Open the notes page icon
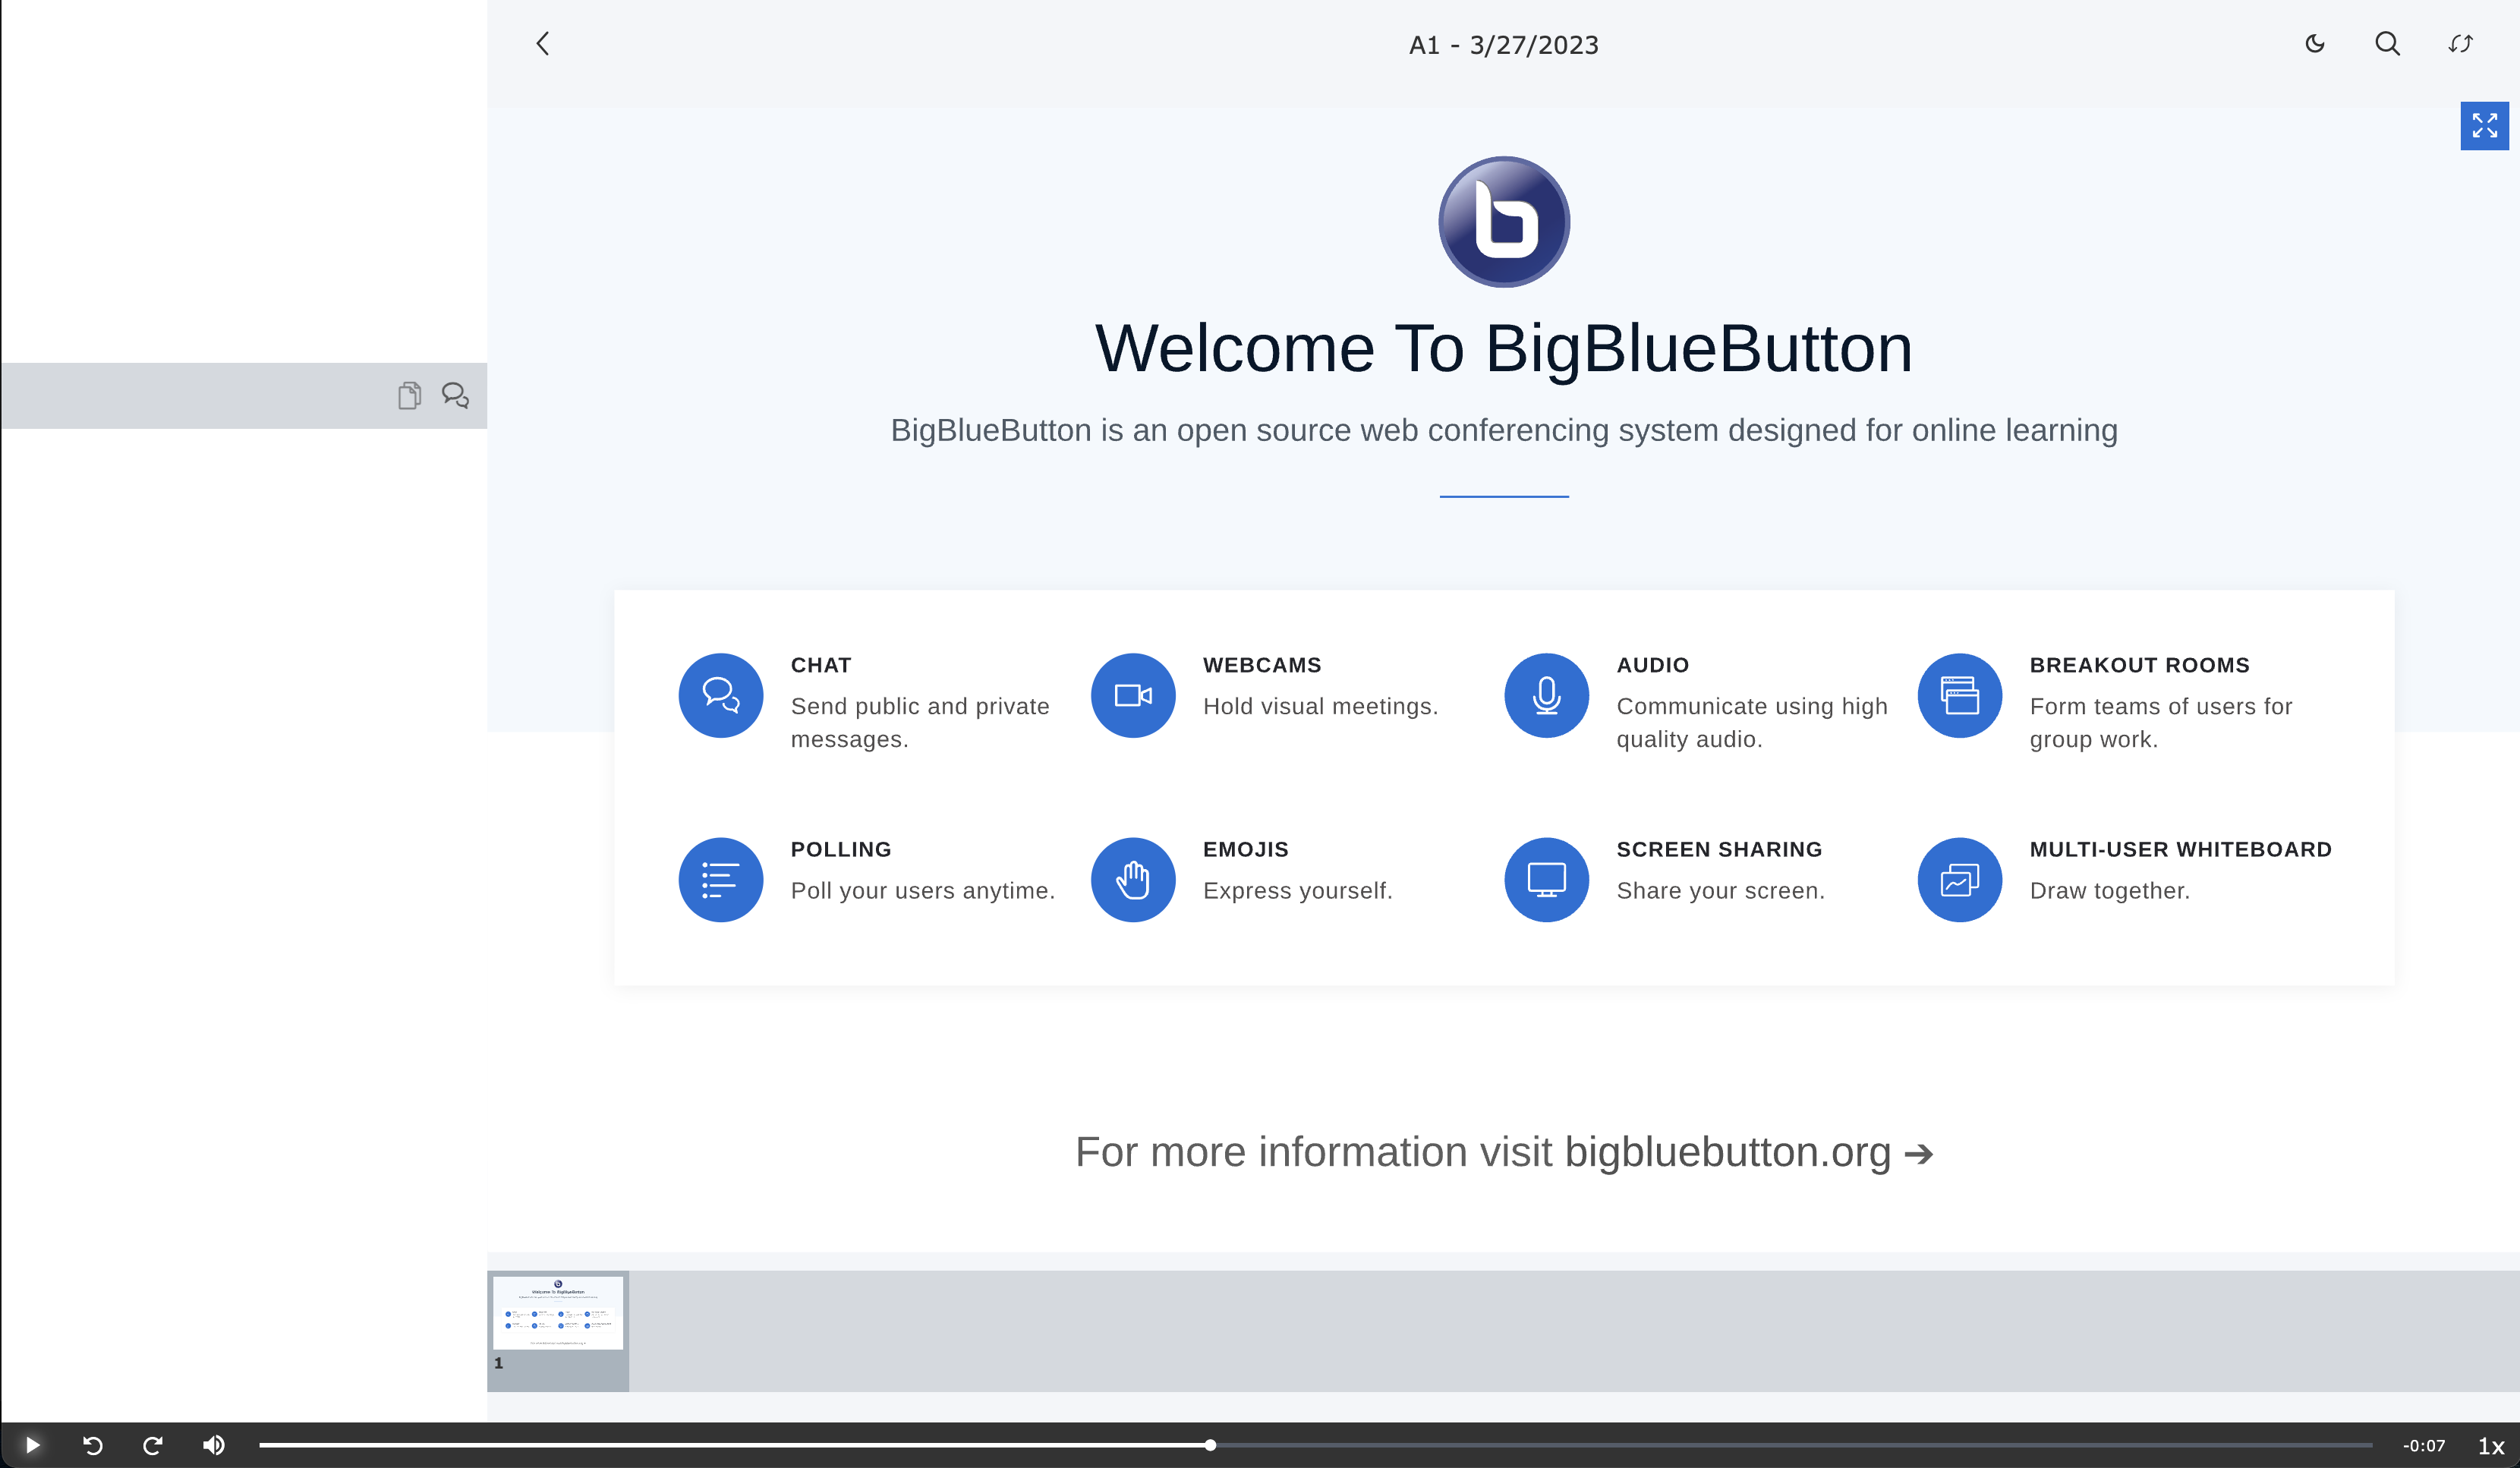The width and height of the screenshot is (2520, 1468). (x=409, y=396)
